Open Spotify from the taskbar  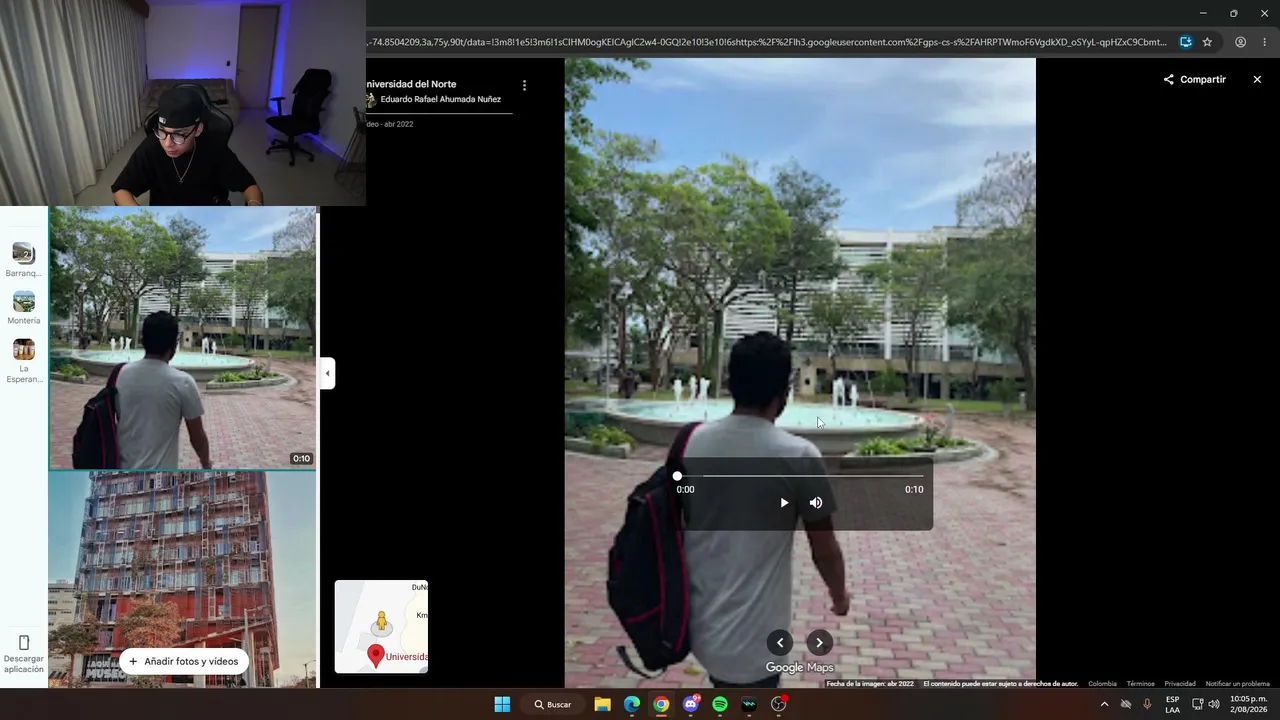[720, 704]
